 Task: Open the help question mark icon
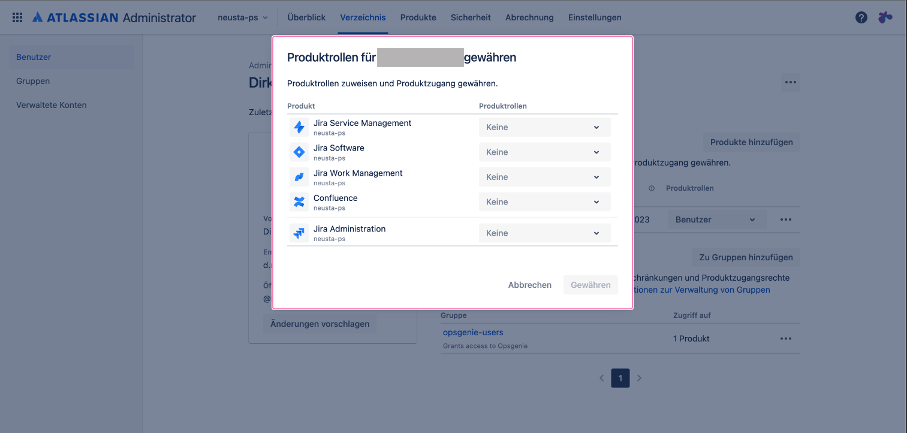coord(861,17)
